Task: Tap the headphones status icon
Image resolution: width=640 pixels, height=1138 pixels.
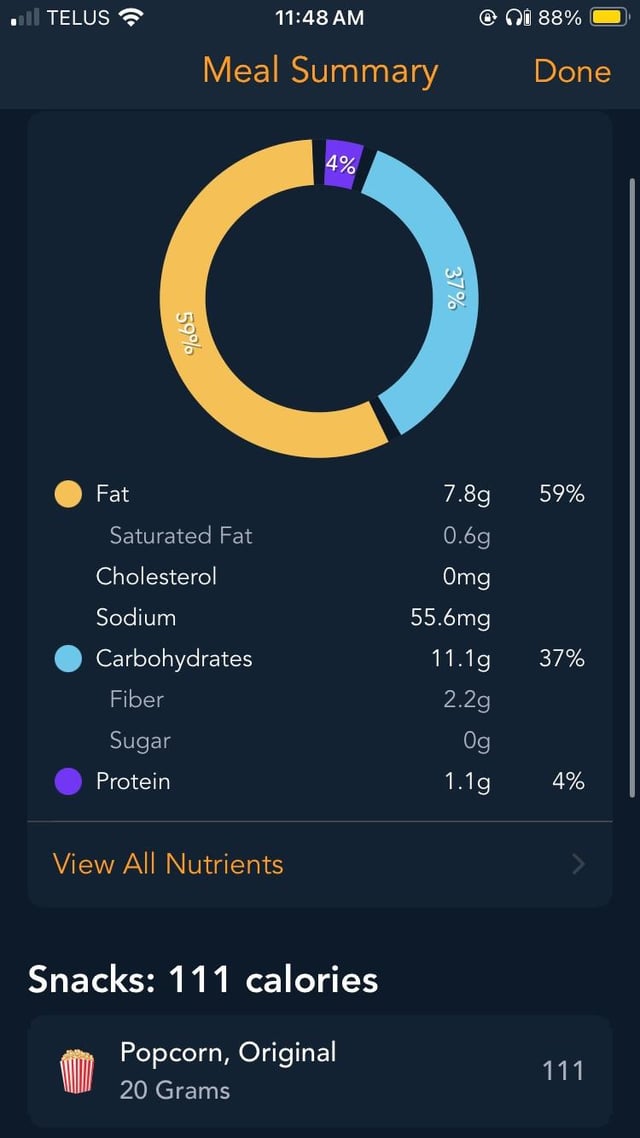Action: [x=516, y=17]
